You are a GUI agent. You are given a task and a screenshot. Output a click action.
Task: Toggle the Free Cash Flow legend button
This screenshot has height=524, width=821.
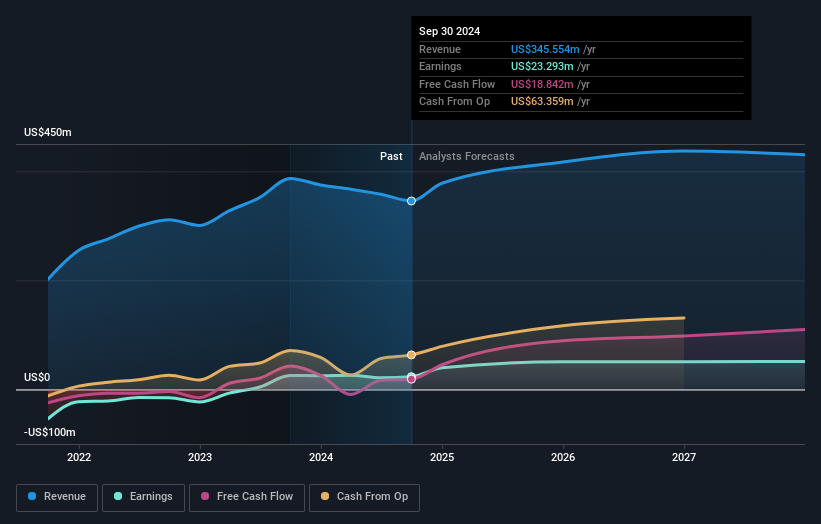[247, 497]
